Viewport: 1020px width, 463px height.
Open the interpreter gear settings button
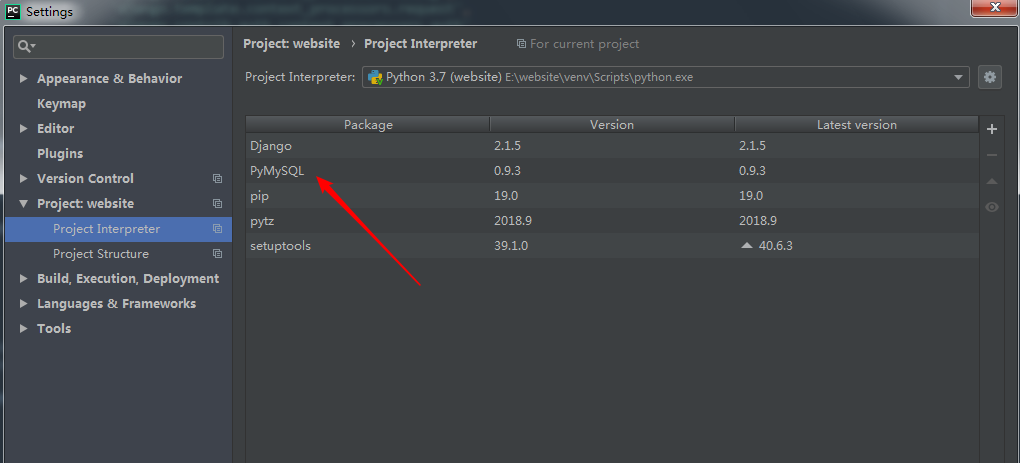[x=989, y=77]
